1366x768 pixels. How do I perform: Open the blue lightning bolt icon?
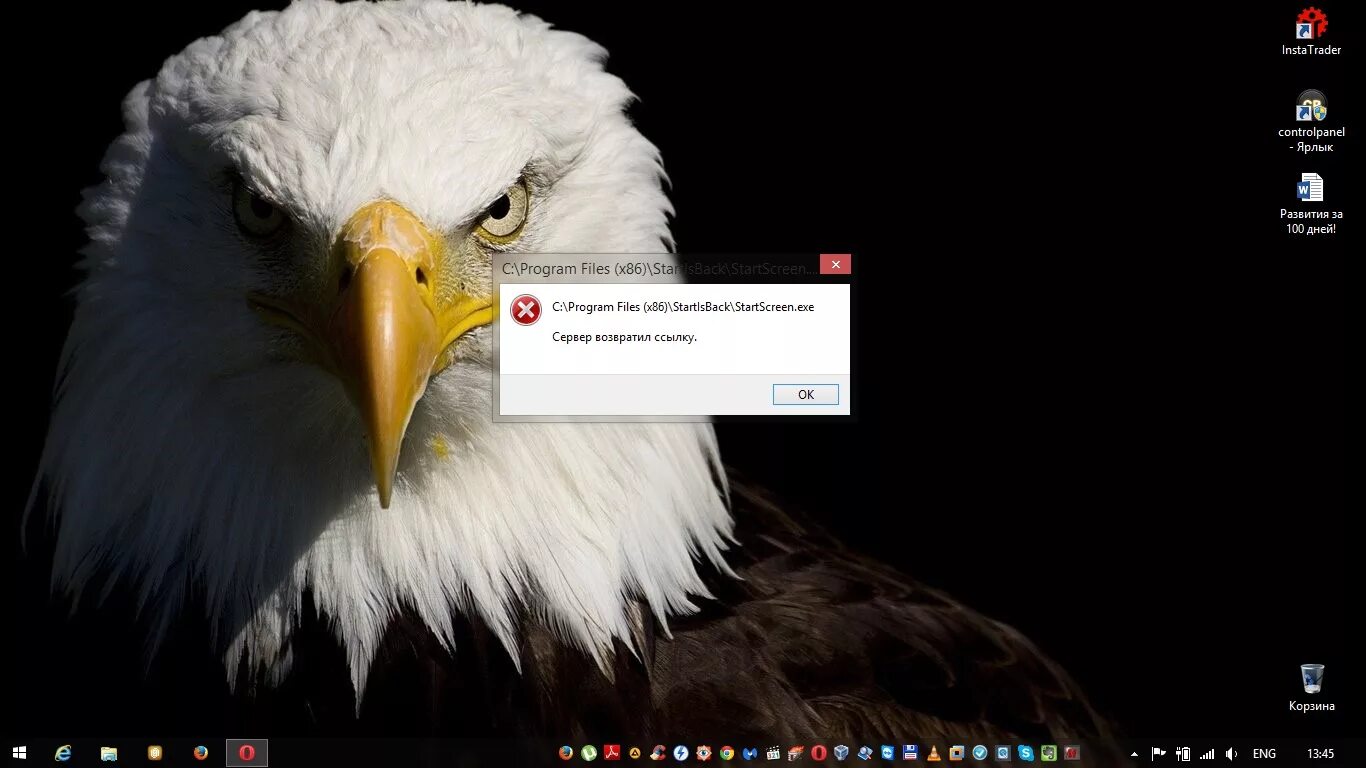coord(680,753)
